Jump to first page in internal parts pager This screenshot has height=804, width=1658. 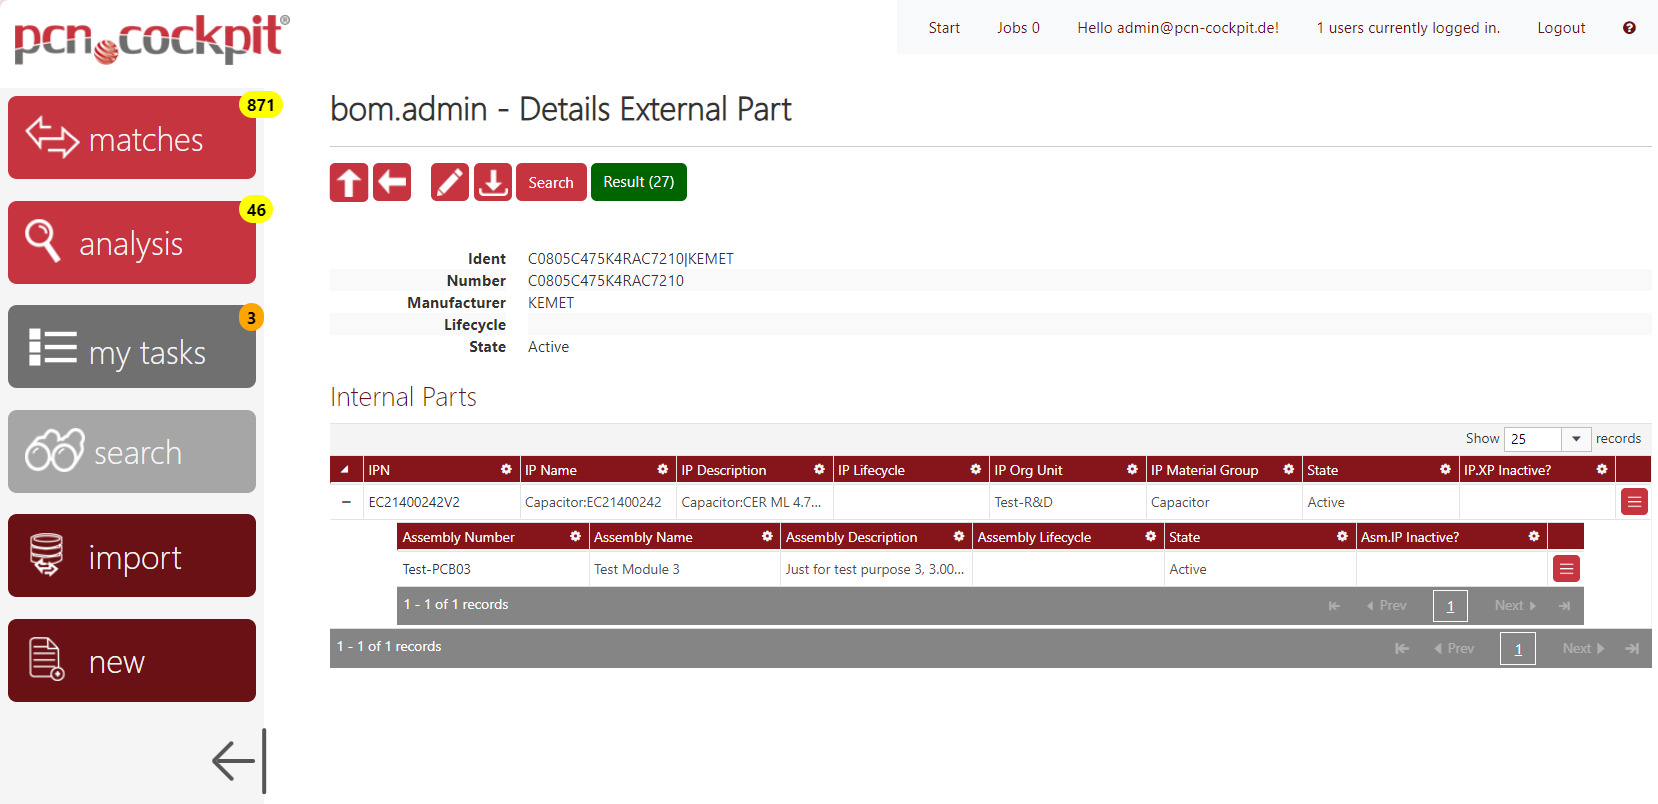[1402, 649]
